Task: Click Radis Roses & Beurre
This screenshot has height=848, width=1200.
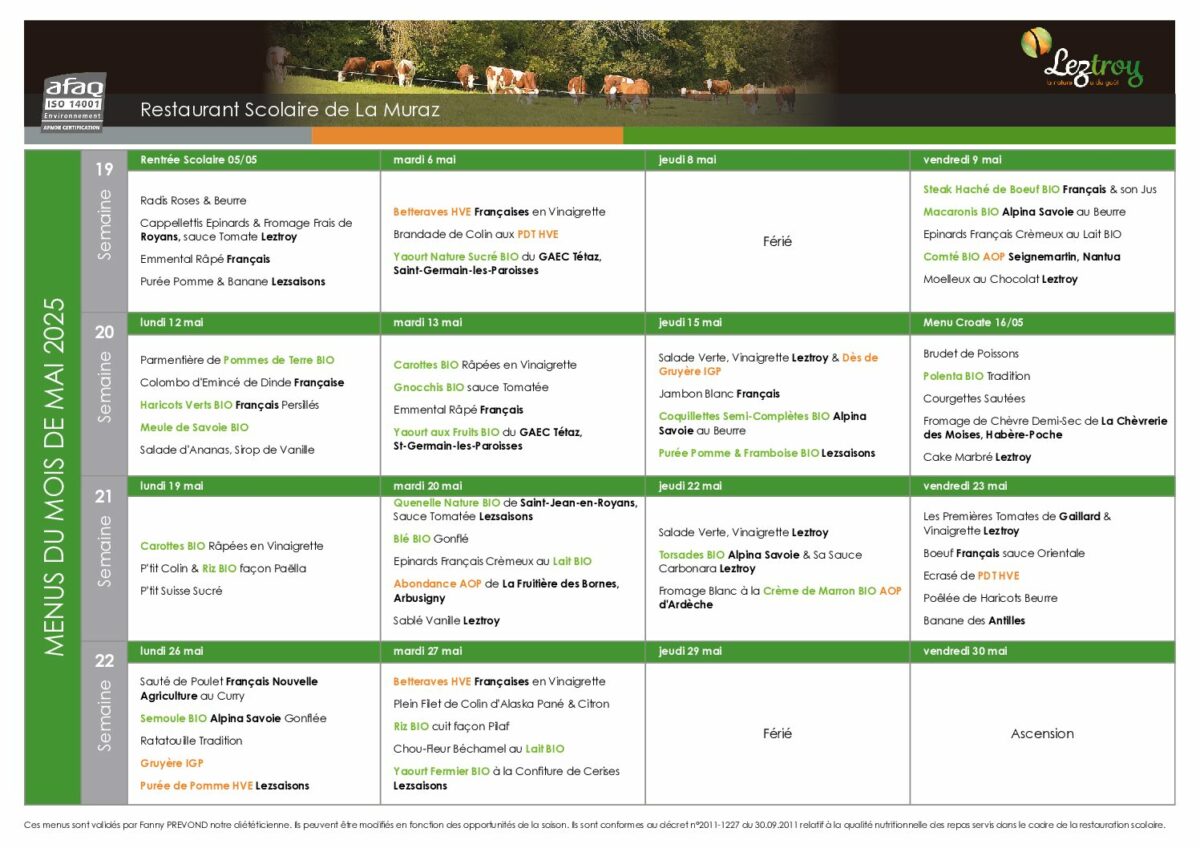Action: [193, 201]
